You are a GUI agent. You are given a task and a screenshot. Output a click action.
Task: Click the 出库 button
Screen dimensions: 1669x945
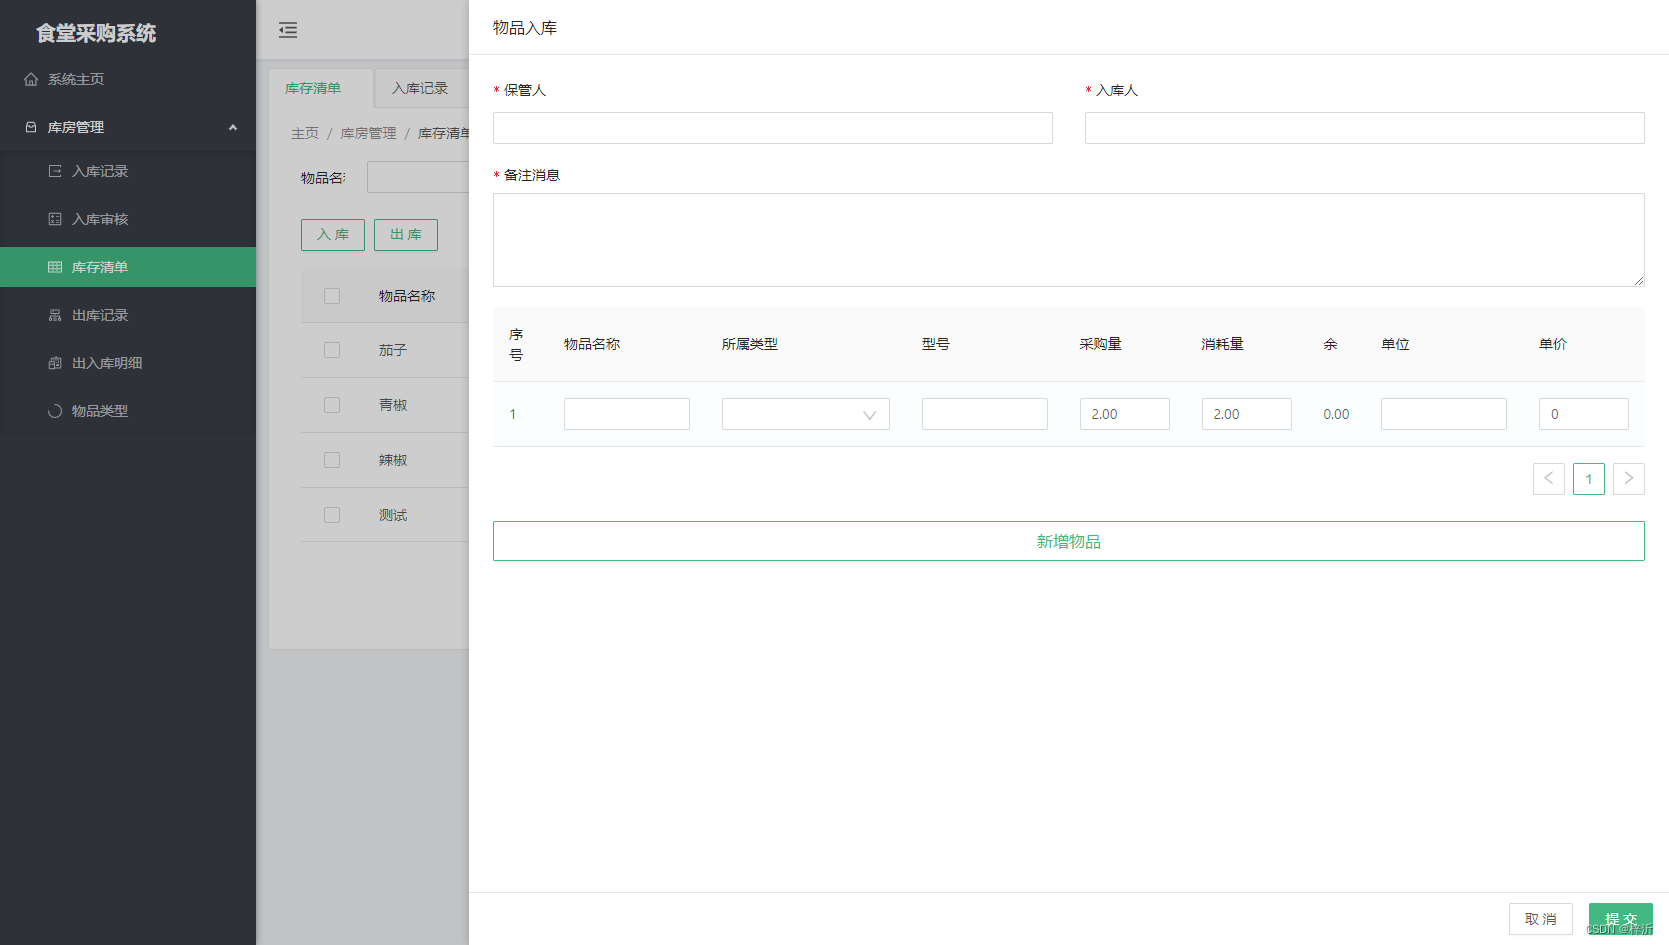point(406,234)
